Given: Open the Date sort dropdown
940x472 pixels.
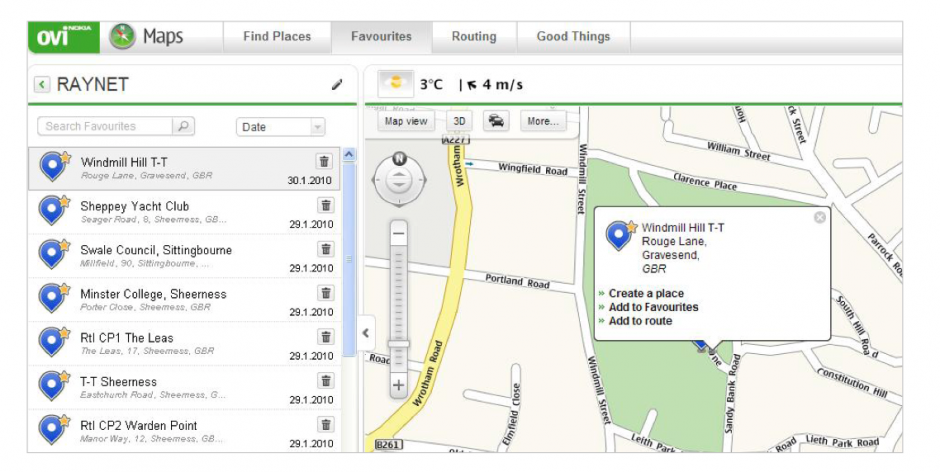Looking at the screenshot, I should click(x=281, y=127).
